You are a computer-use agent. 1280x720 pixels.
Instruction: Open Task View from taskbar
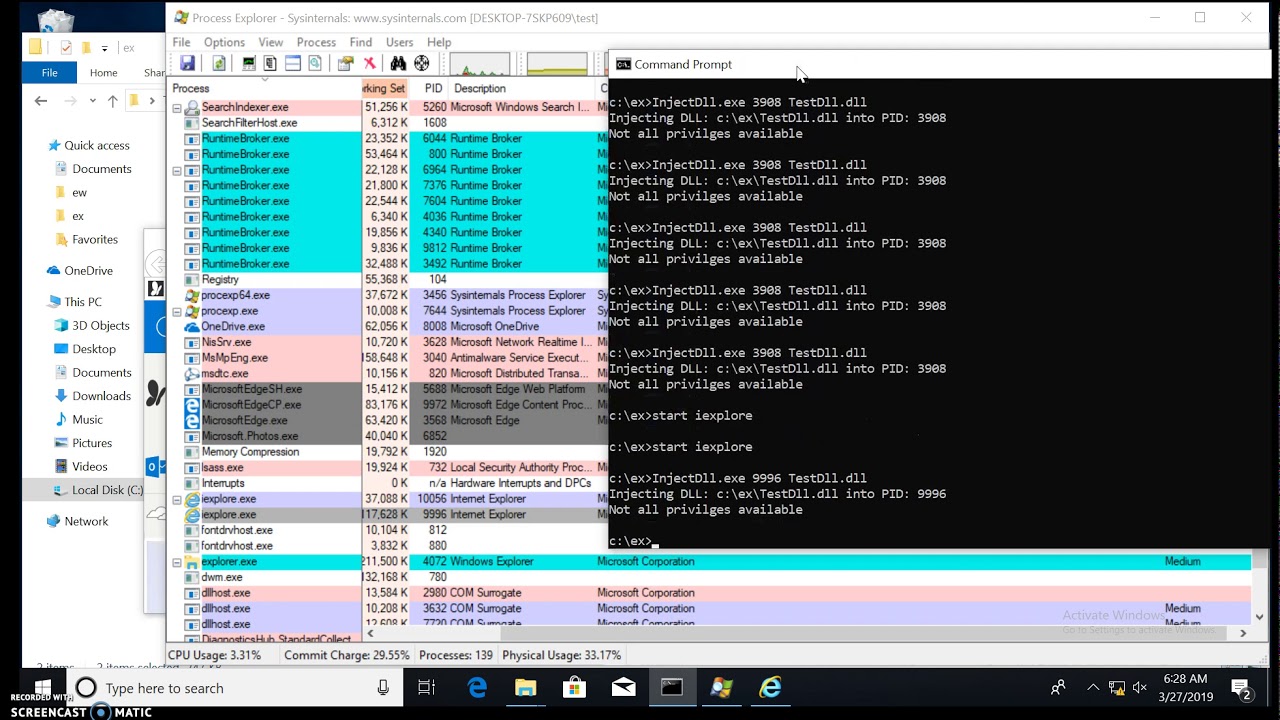coord(427,688)
